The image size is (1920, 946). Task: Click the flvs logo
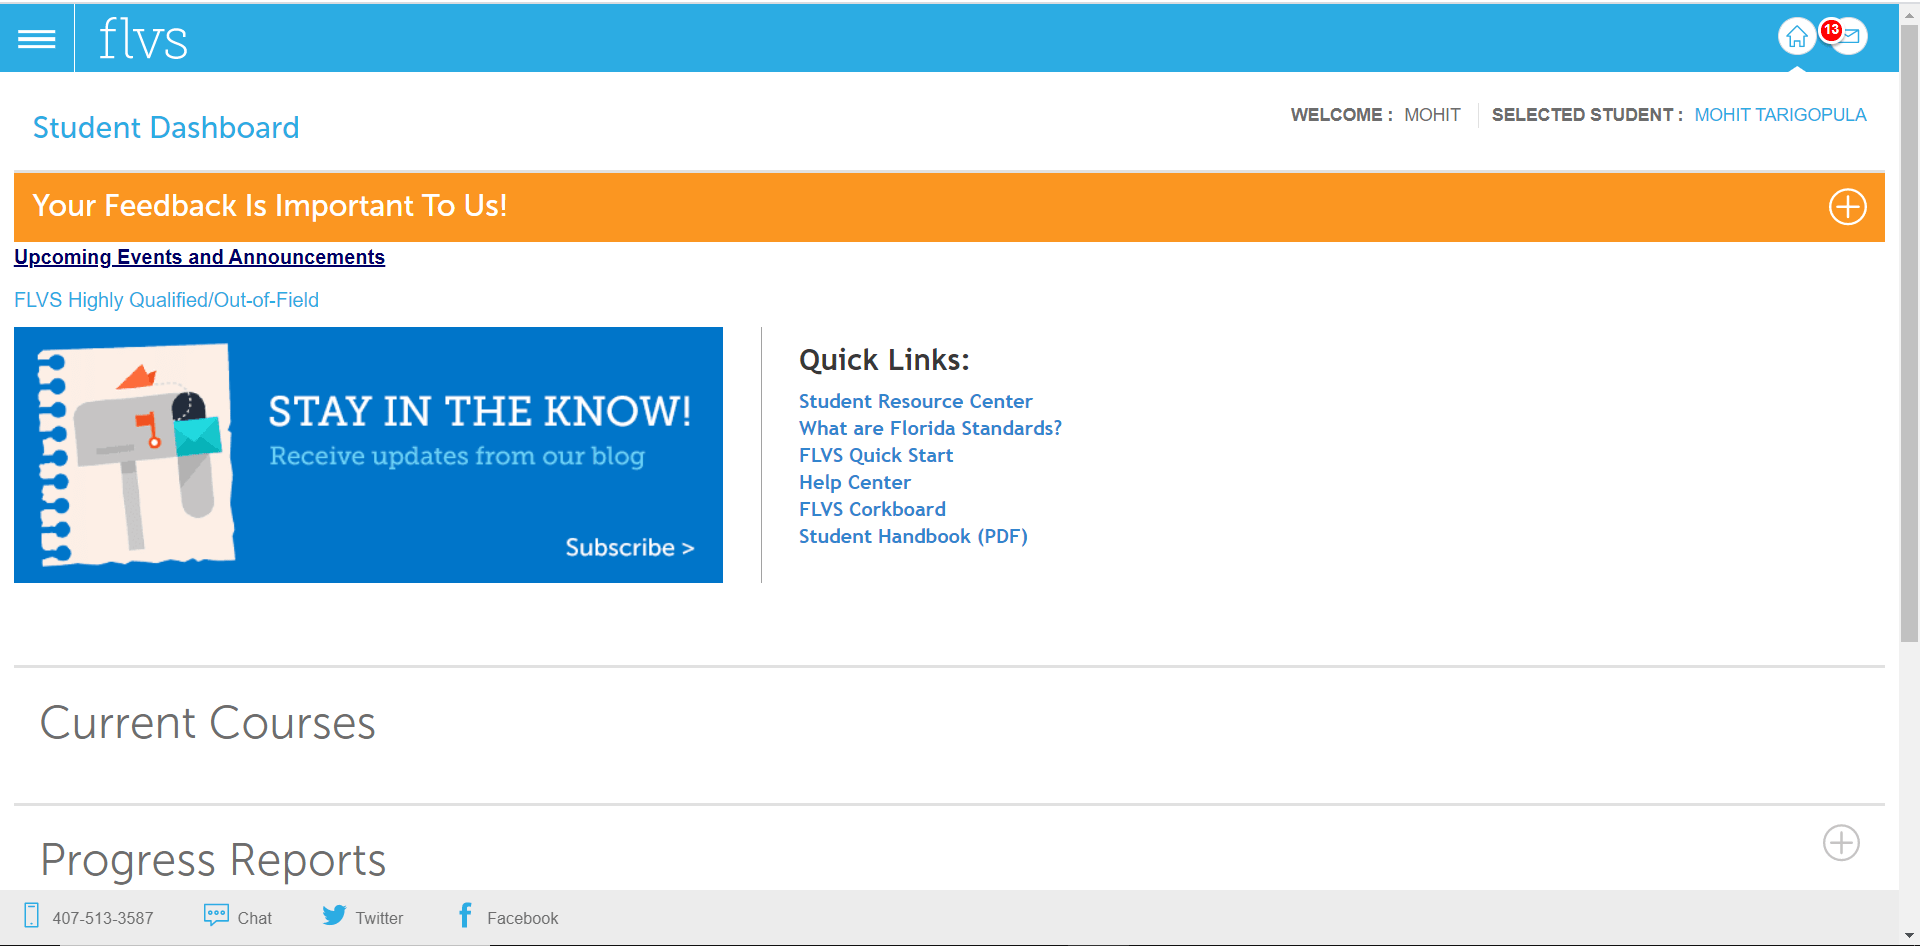[x=143, y=39]
